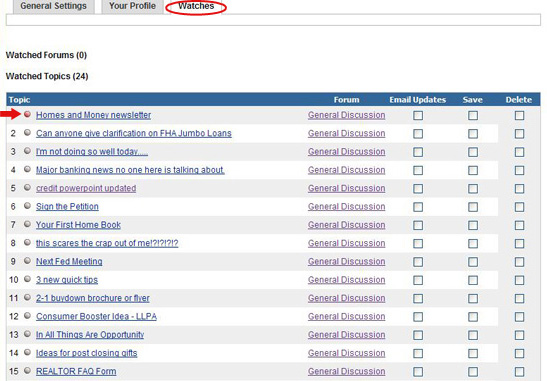The image size is (547, 381).
Task: Open General Discussion forum in REALTOR FAQ Form row
Action: pos(346,372)
